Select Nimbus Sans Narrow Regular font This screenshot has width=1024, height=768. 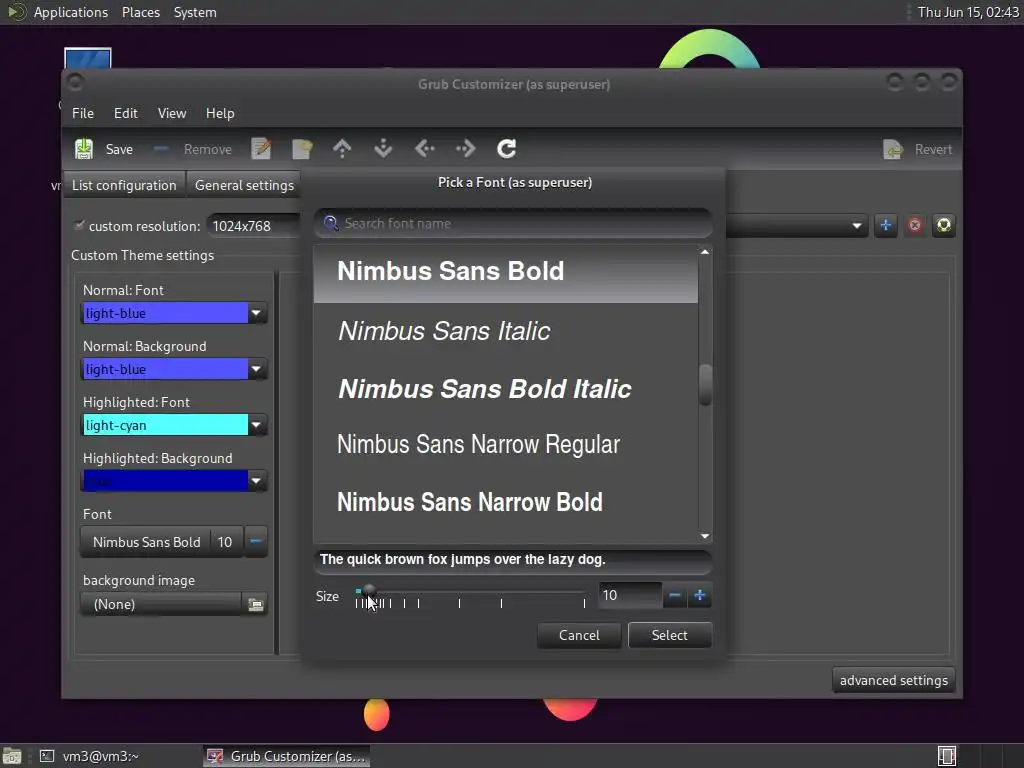click(505, 445)
